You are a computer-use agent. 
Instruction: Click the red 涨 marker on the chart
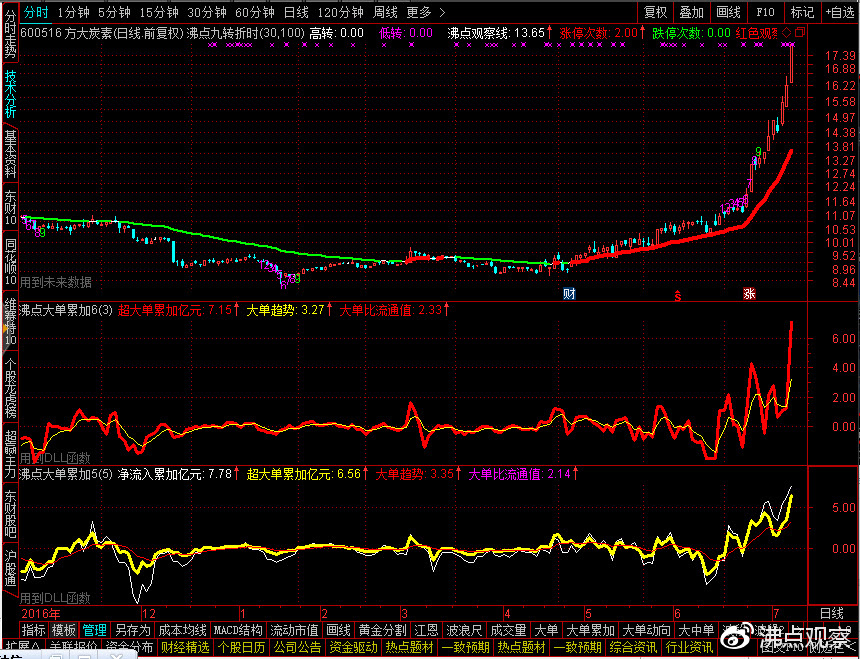(749, 294)
